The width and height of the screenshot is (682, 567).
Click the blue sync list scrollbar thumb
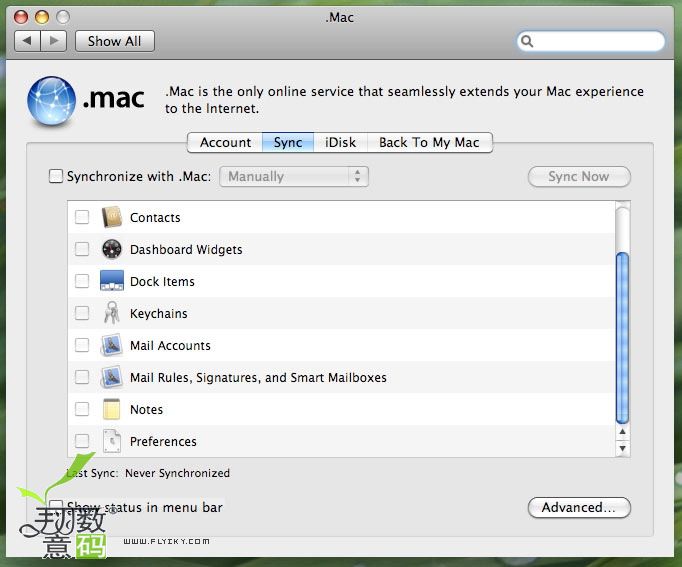622,337
